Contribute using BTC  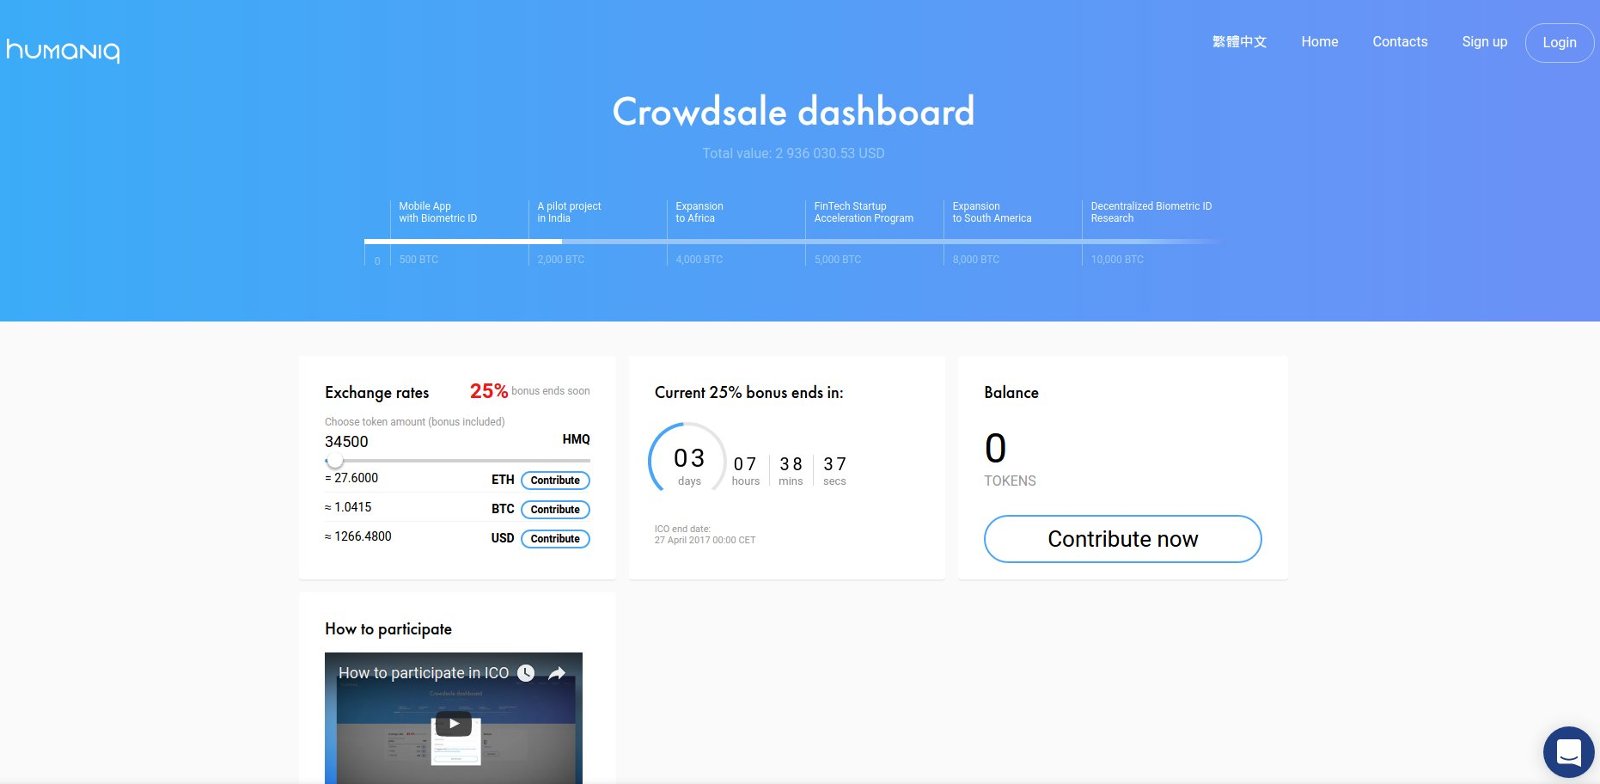555,509
